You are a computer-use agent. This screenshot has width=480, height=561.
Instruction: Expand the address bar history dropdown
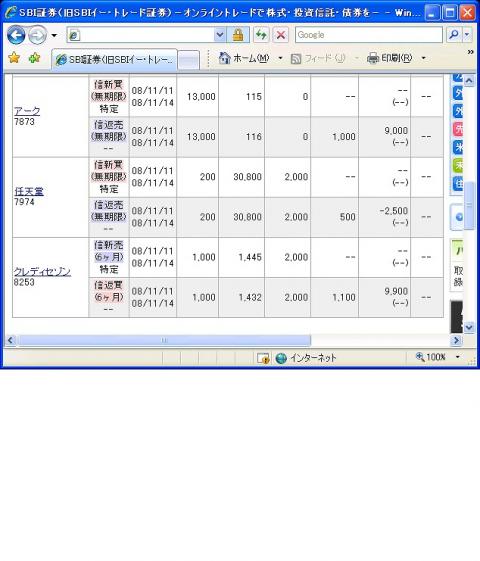(220, 35)
